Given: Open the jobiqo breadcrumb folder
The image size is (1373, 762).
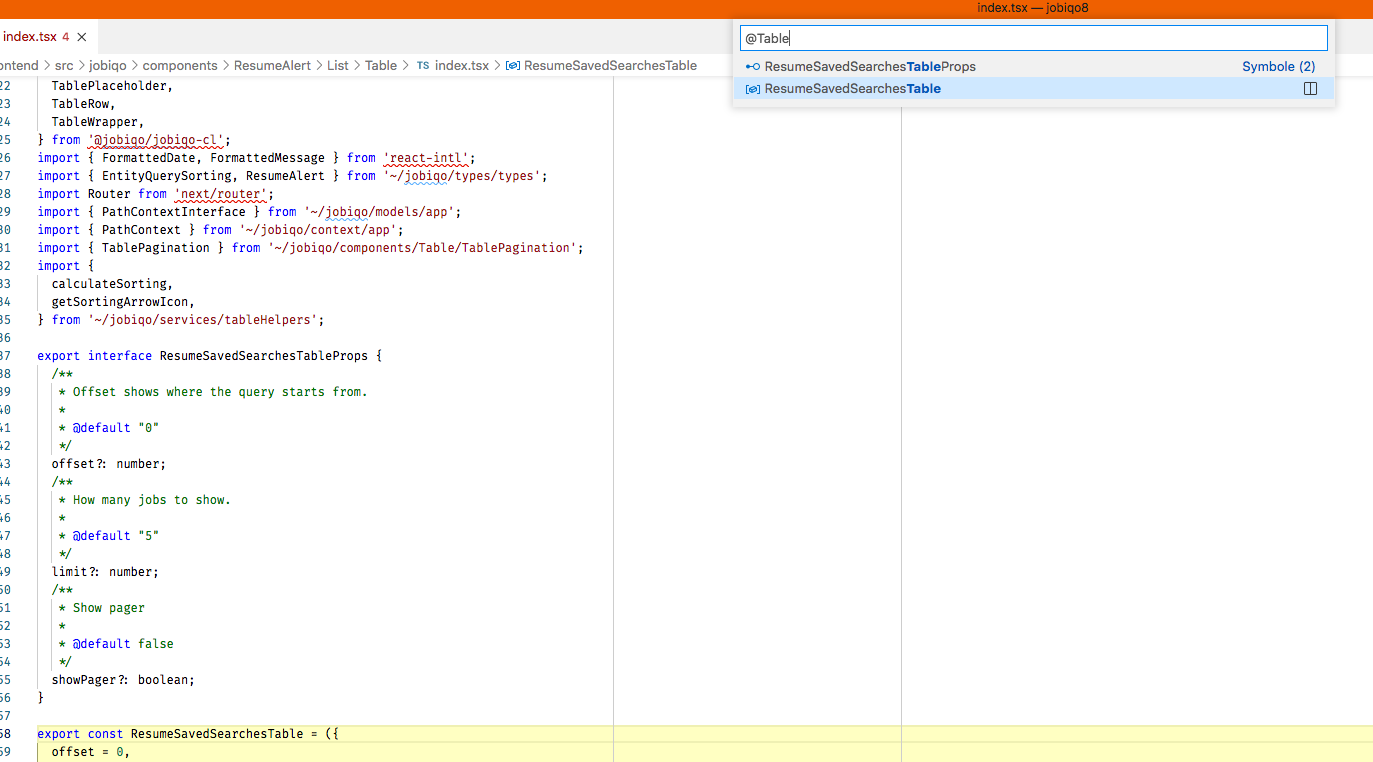Looking at the screenshot, I should tap(107, 65).
